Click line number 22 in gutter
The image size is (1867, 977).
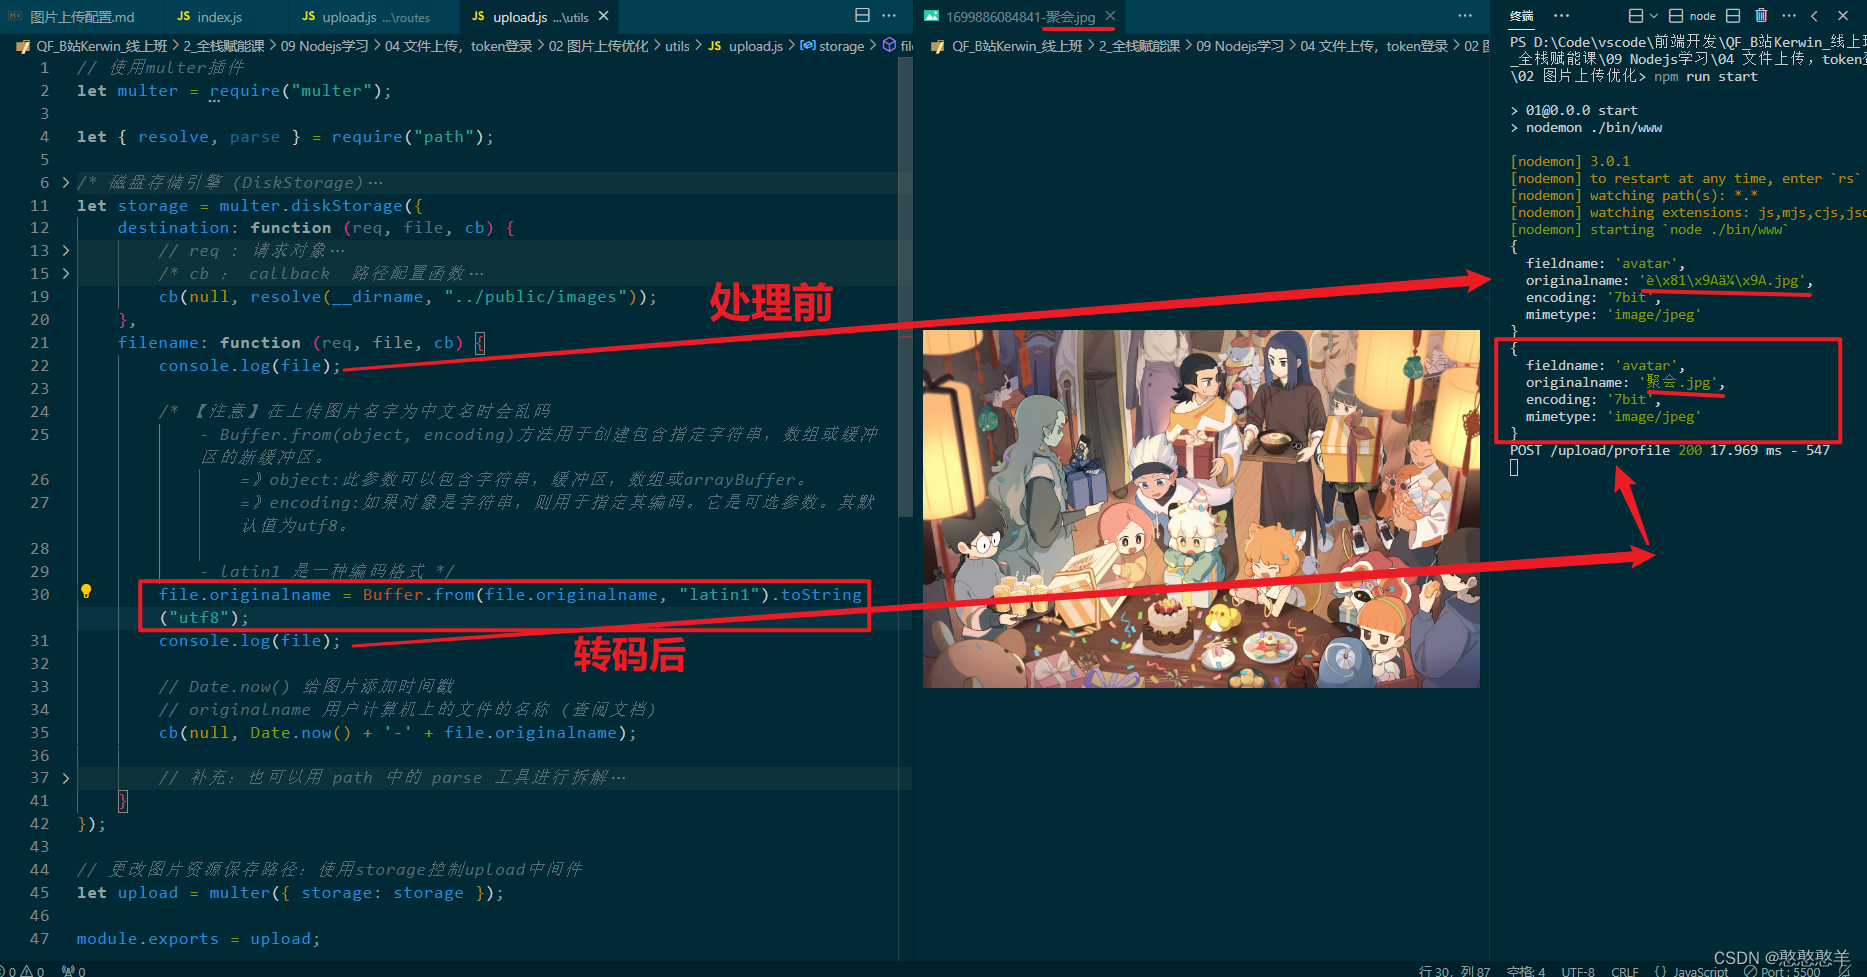tap(39, 365)
